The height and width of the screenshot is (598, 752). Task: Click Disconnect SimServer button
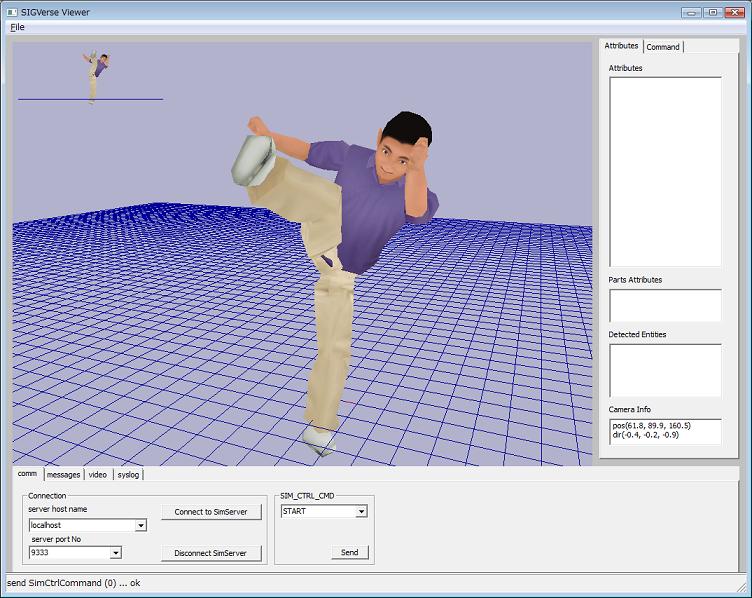pyautogui.click(x=211, y=553)
